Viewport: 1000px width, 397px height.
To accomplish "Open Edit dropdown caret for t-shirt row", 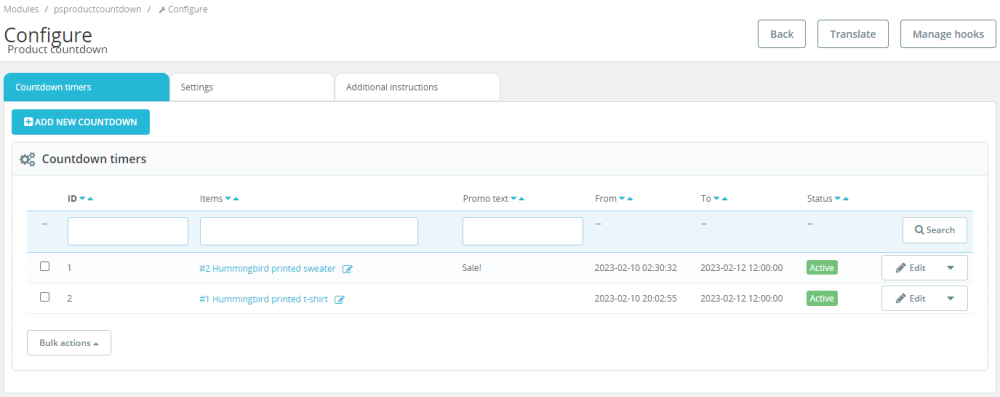I will [x=950, y=298].
